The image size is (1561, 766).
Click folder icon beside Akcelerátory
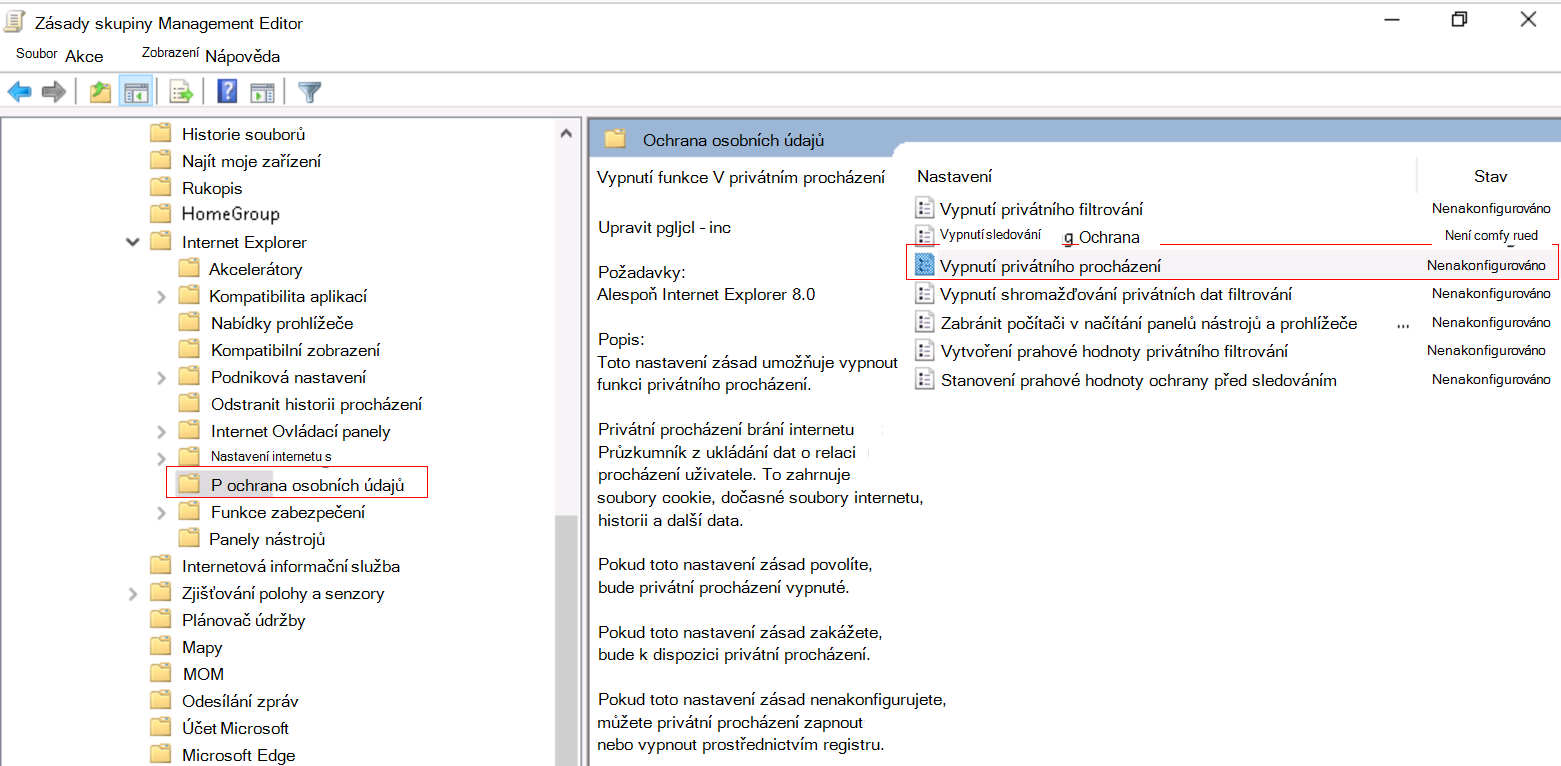(189, 269)
